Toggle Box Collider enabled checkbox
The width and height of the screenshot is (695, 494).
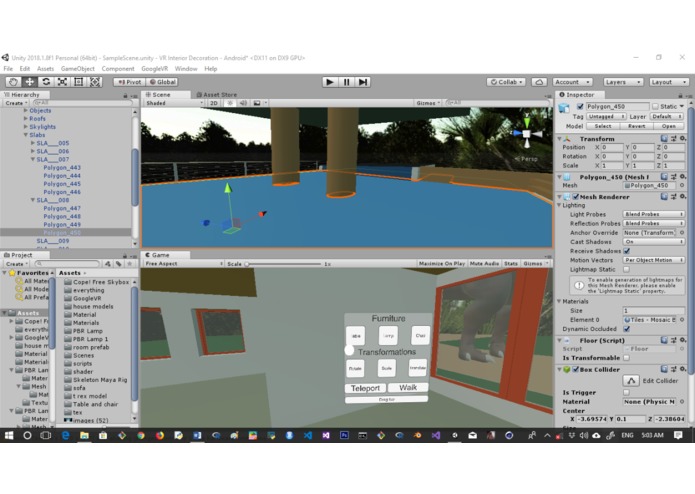click(x=575, y=370)
